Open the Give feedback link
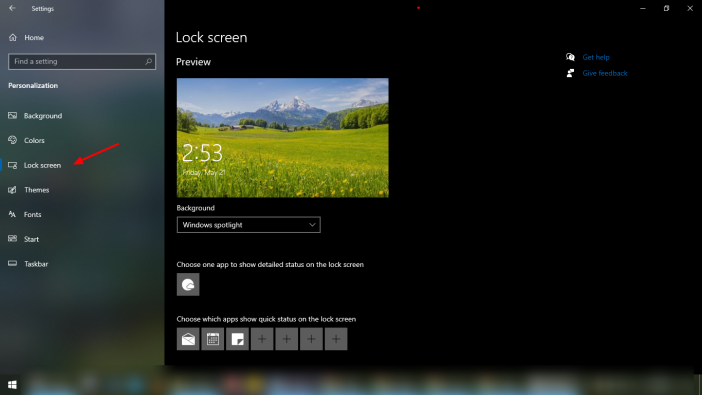Viewport: 702px width, 395px height. tap(605, 73)
